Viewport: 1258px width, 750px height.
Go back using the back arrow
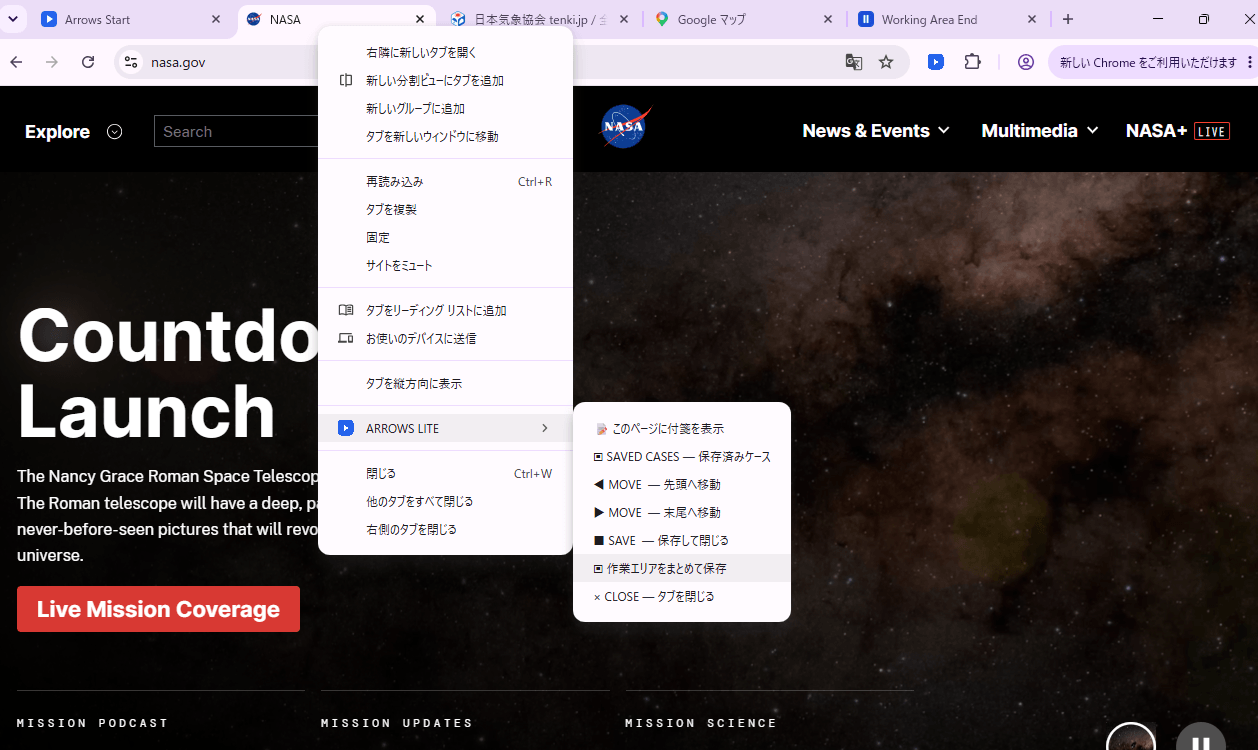16,62
